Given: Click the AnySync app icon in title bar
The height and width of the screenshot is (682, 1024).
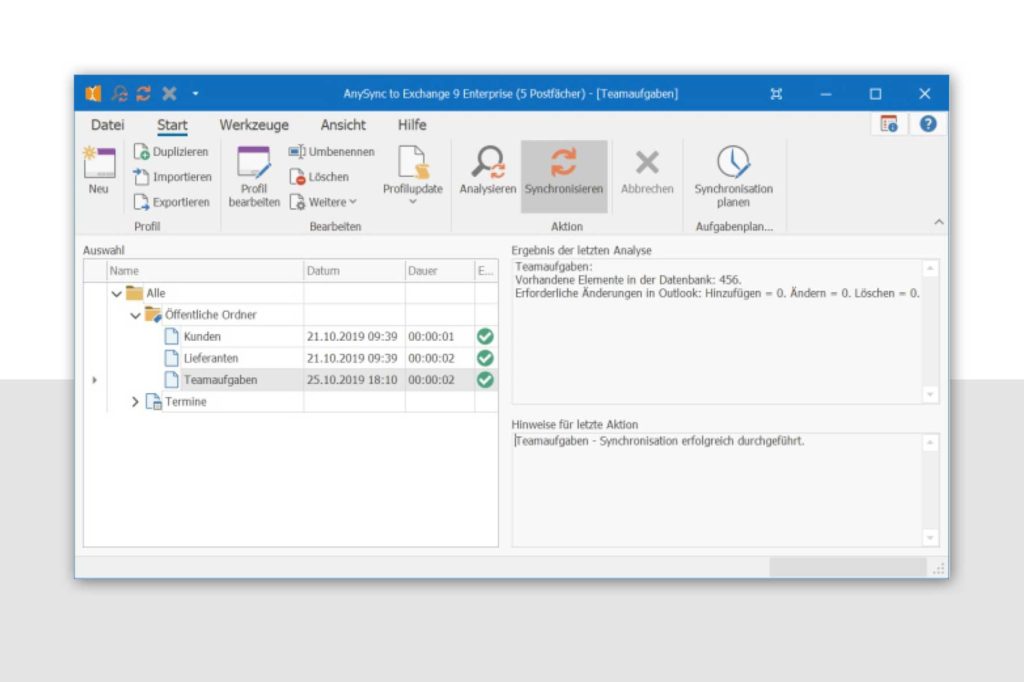Looking at the screenshot, I should [x=93, y=93].
